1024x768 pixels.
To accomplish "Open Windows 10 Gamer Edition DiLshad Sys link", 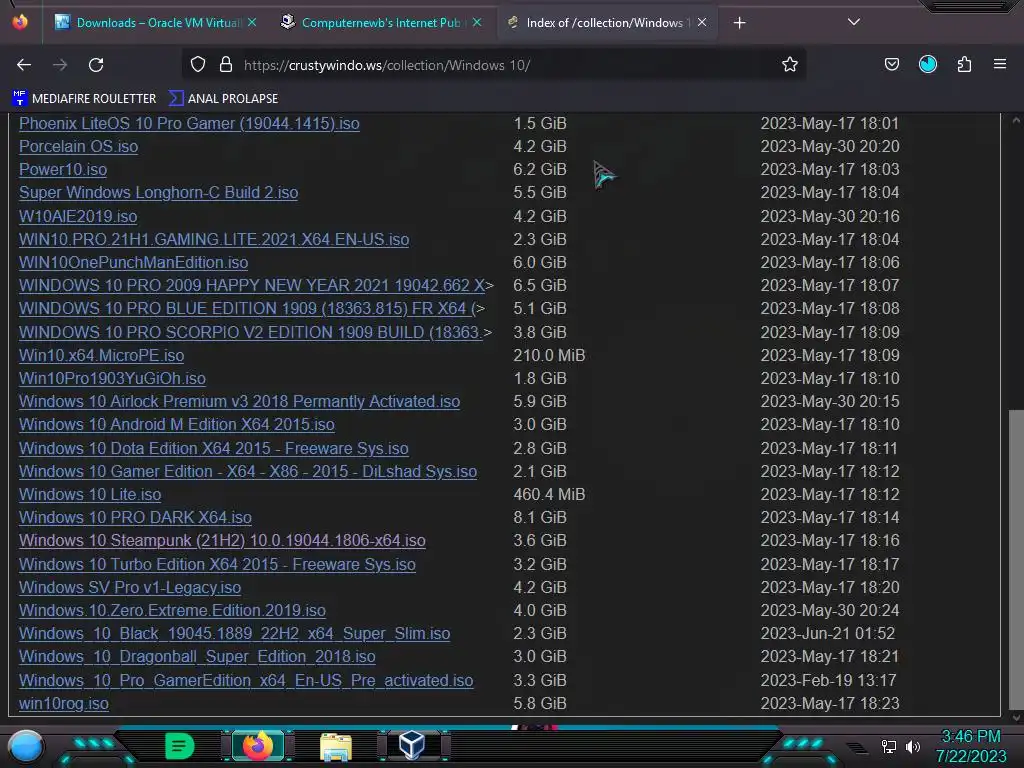I will pos(248,472).
